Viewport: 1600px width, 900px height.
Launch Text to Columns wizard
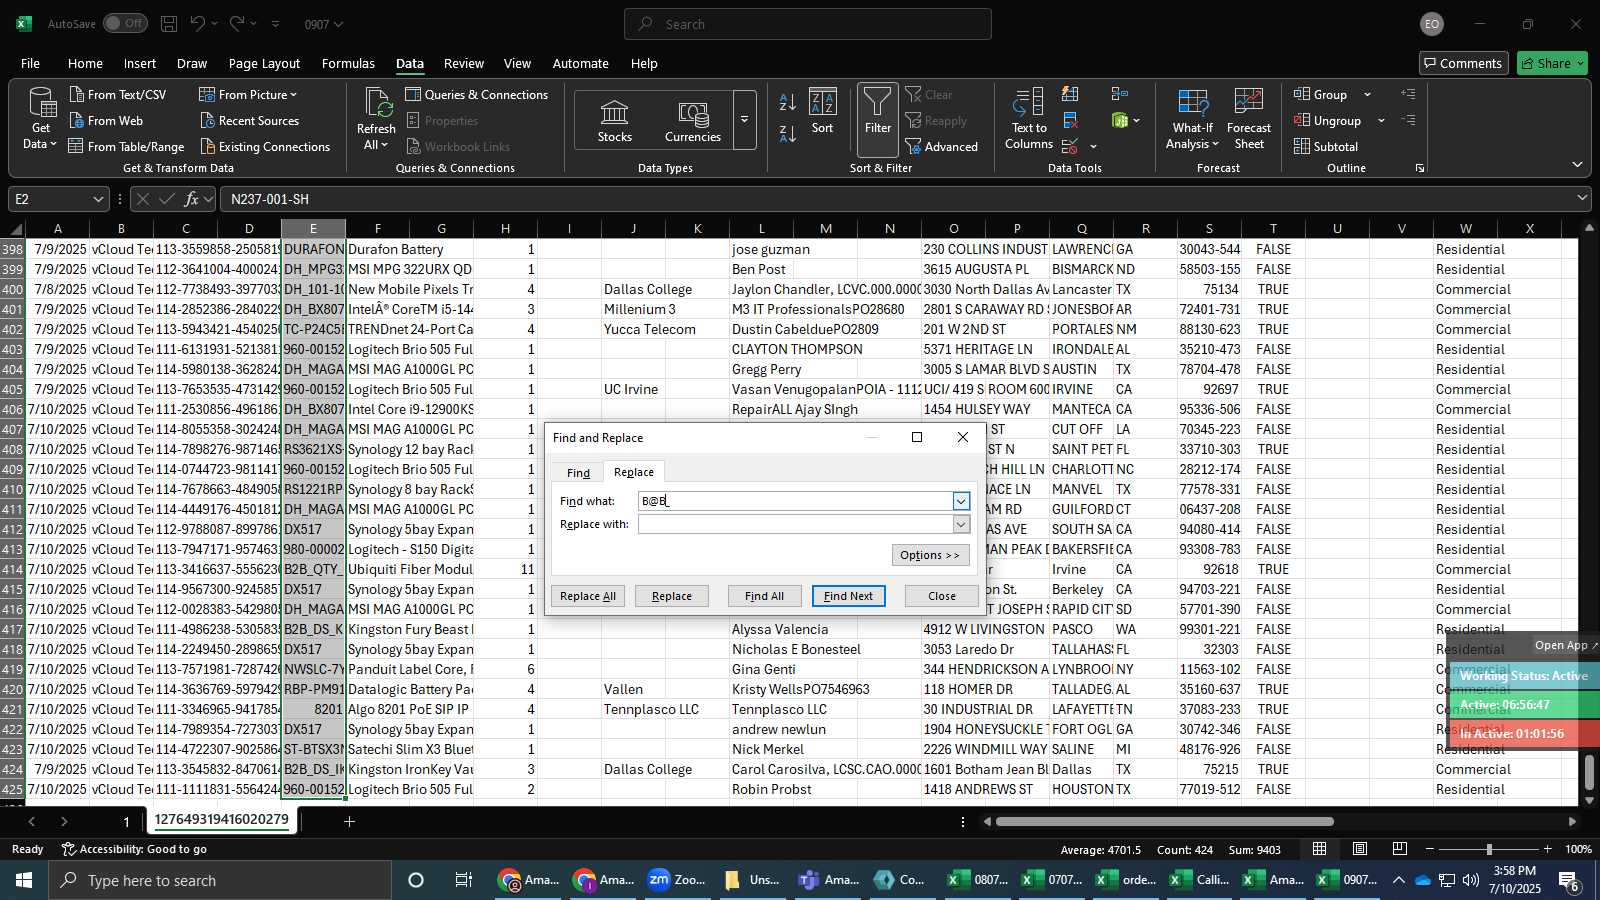[x=1029, y=119]
